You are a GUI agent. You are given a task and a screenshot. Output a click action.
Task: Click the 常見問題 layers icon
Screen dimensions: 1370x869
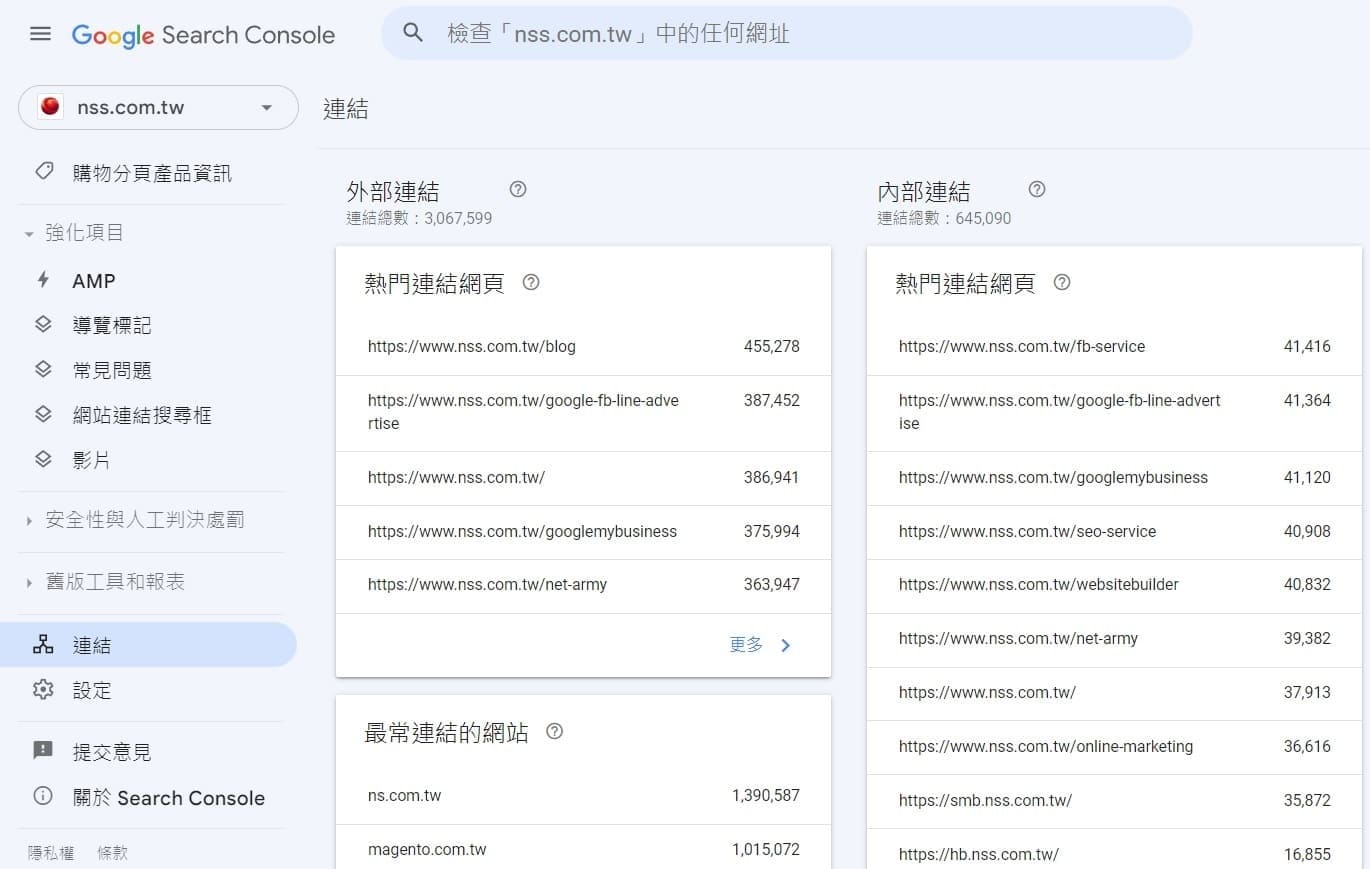coord(43,370)
